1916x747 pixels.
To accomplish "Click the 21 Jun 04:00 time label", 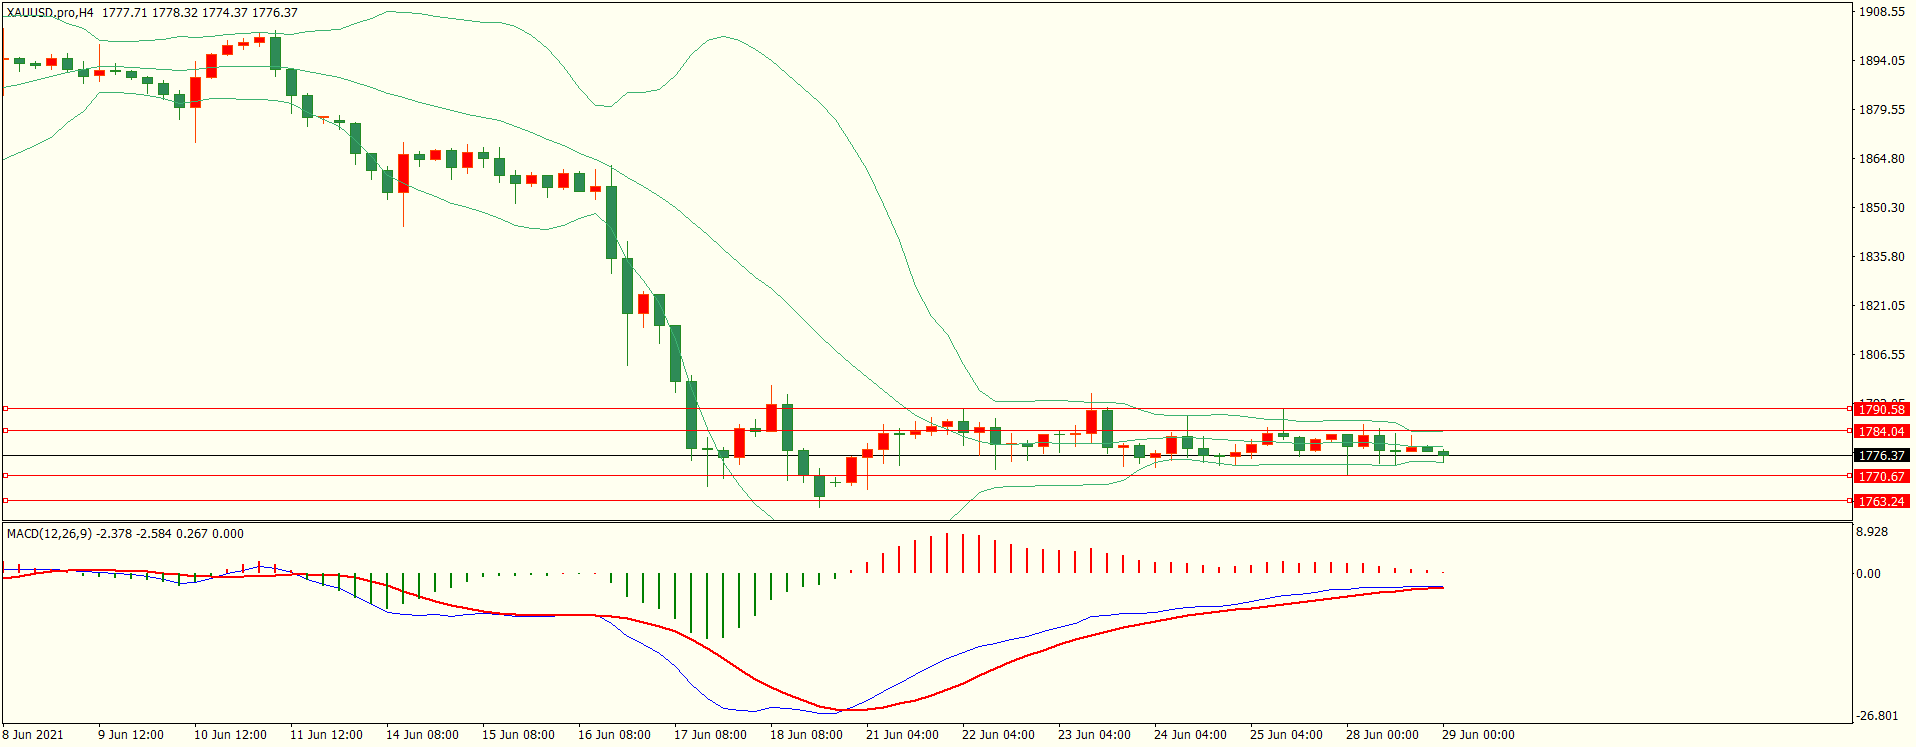I will tap(902, 735).
